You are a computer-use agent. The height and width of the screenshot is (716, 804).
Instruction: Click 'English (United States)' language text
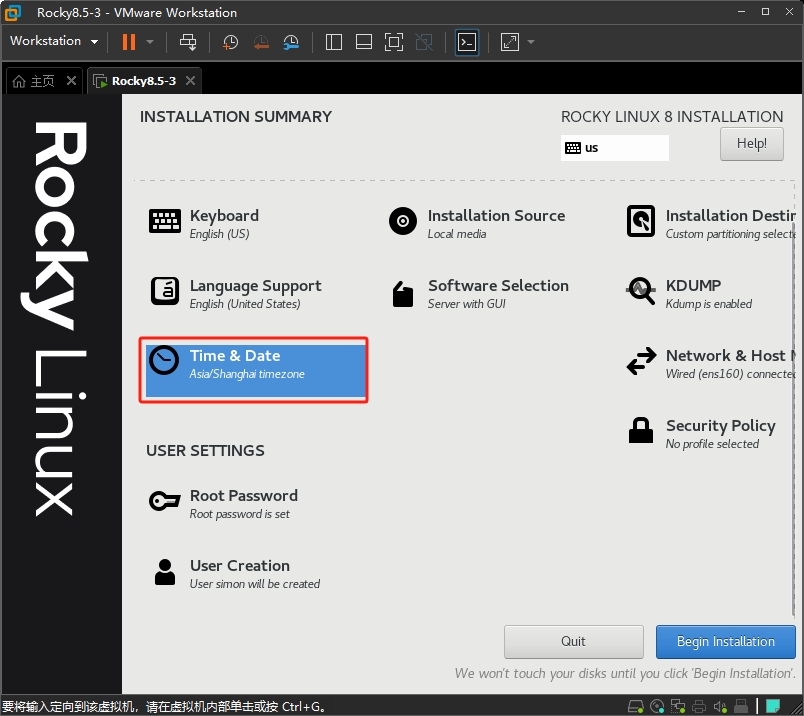click(x=245, y=304)
